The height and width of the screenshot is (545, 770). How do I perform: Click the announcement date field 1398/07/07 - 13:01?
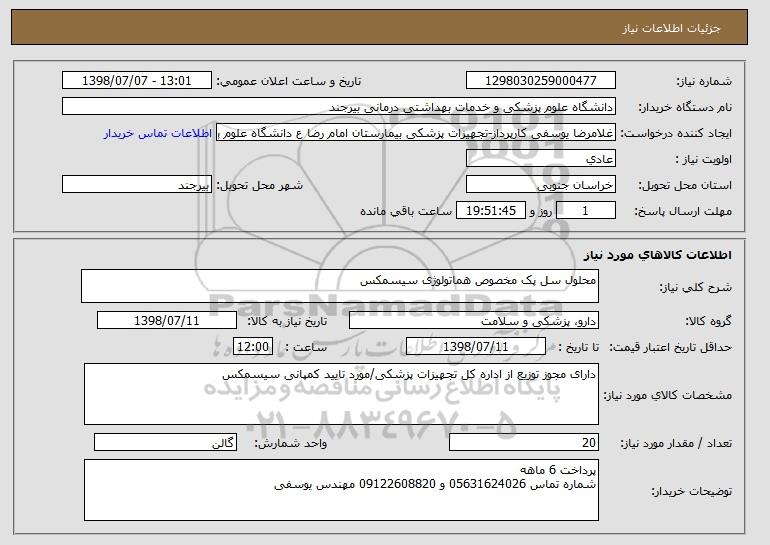[x=137, y=81]
